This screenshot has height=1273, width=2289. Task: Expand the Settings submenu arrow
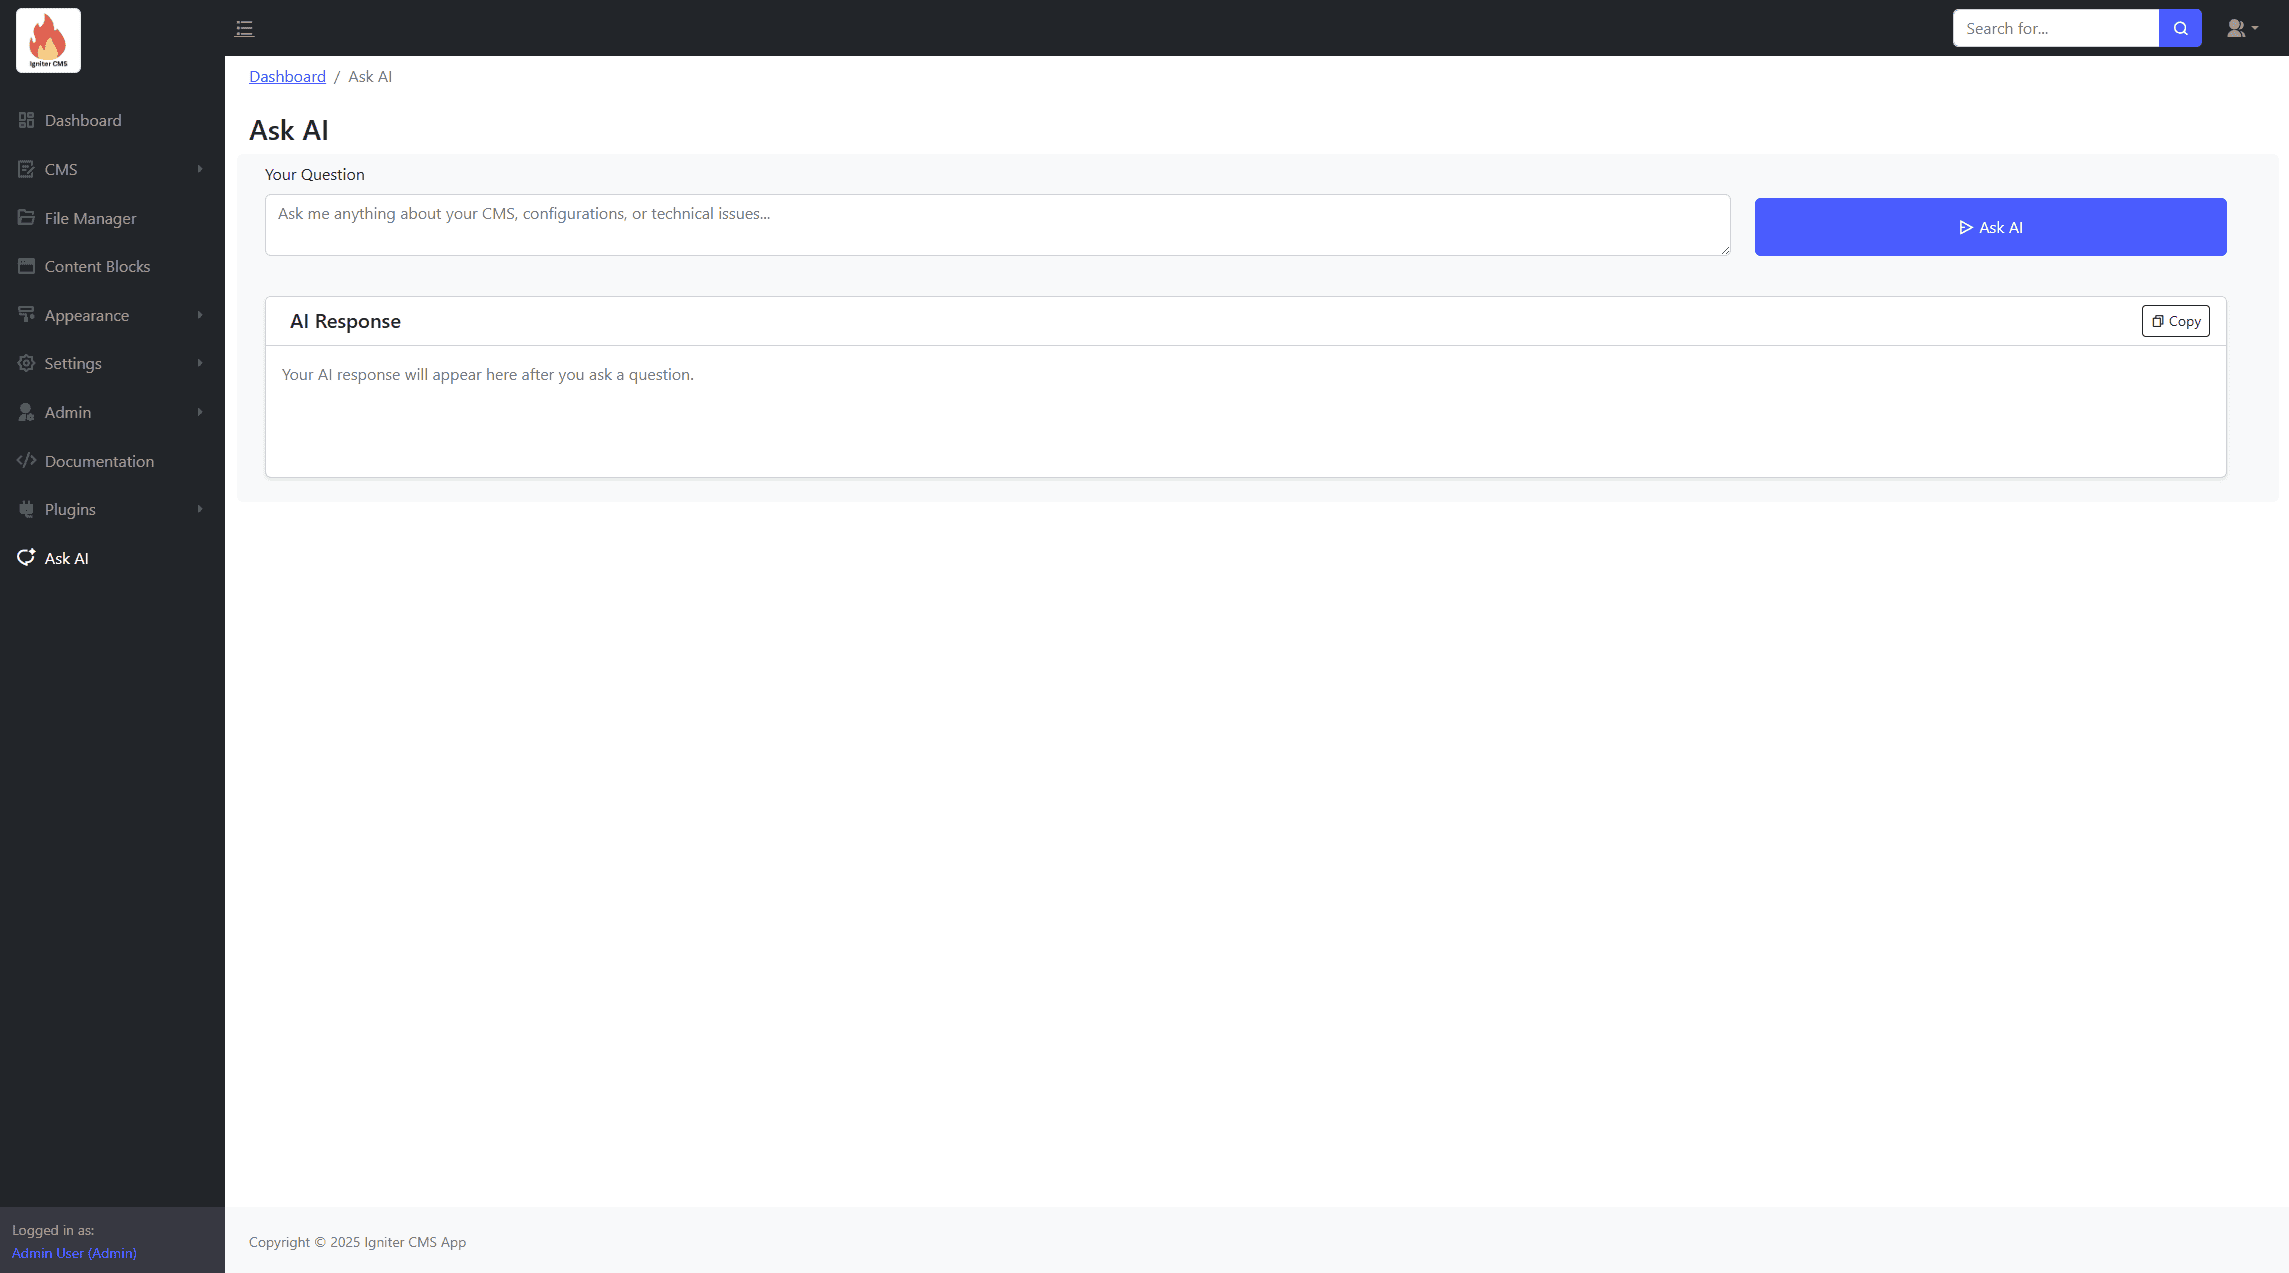pyautogui.click(x=200, y=363)
